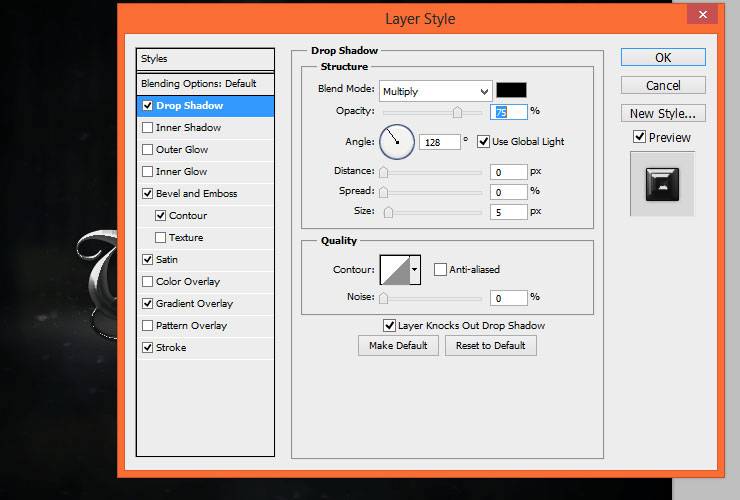Screen dimensions: 740x500
Task: Click the layer style preview thumbnail
Action: pyautogui.click(x=662, y=184)
